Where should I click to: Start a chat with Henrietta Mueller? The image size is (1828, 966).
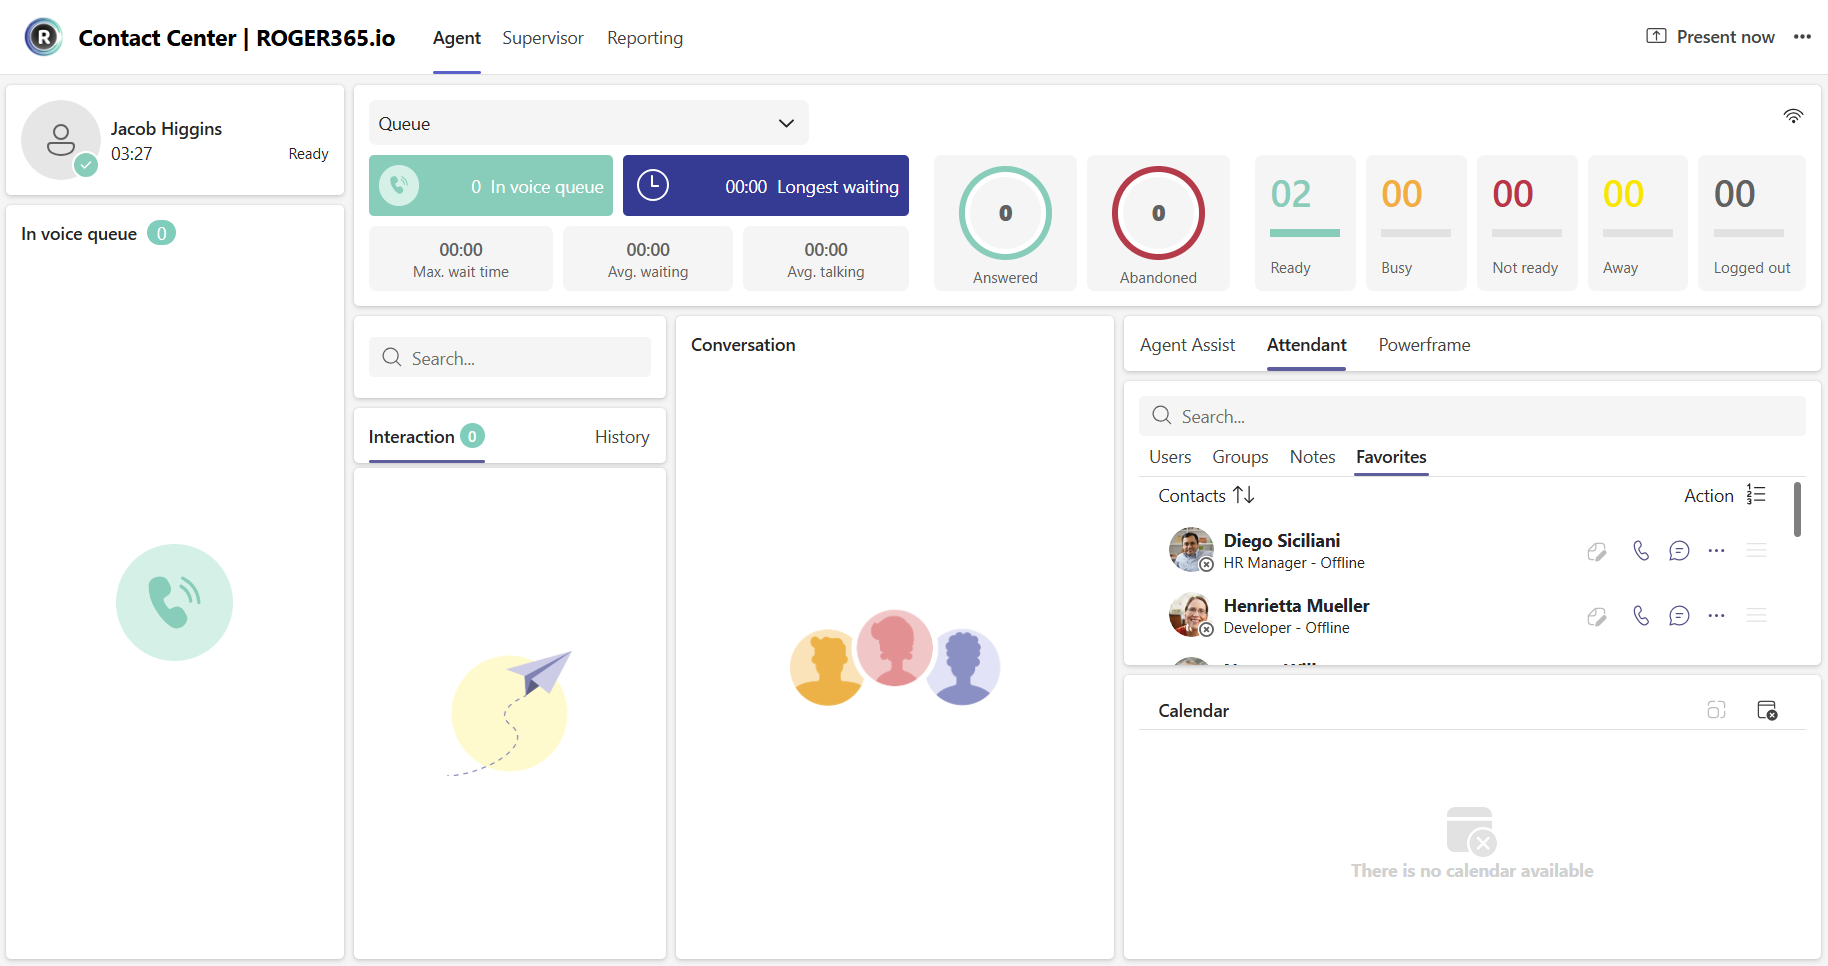(1679, 616)
